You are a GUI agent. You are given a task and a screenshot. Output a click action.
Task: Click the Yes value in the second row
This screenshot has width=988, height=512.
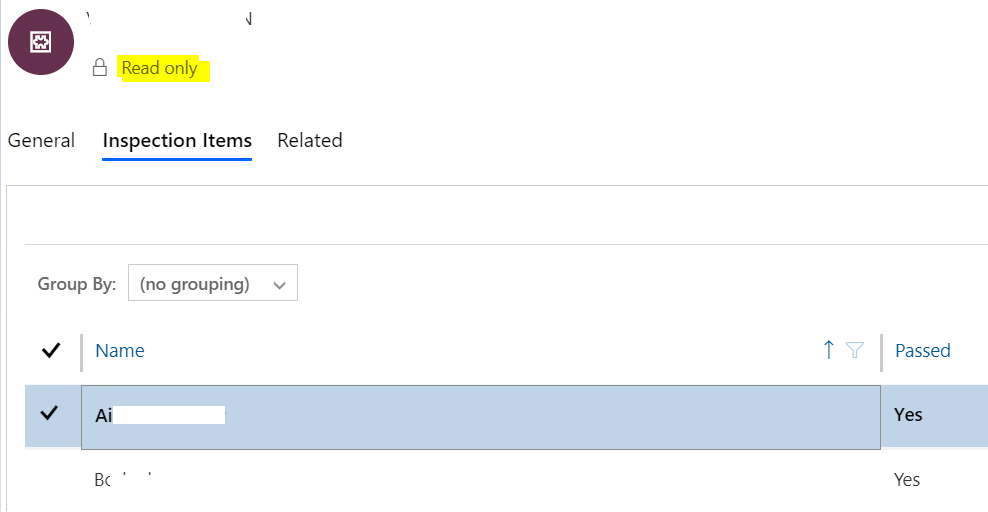tap(907, 479)
